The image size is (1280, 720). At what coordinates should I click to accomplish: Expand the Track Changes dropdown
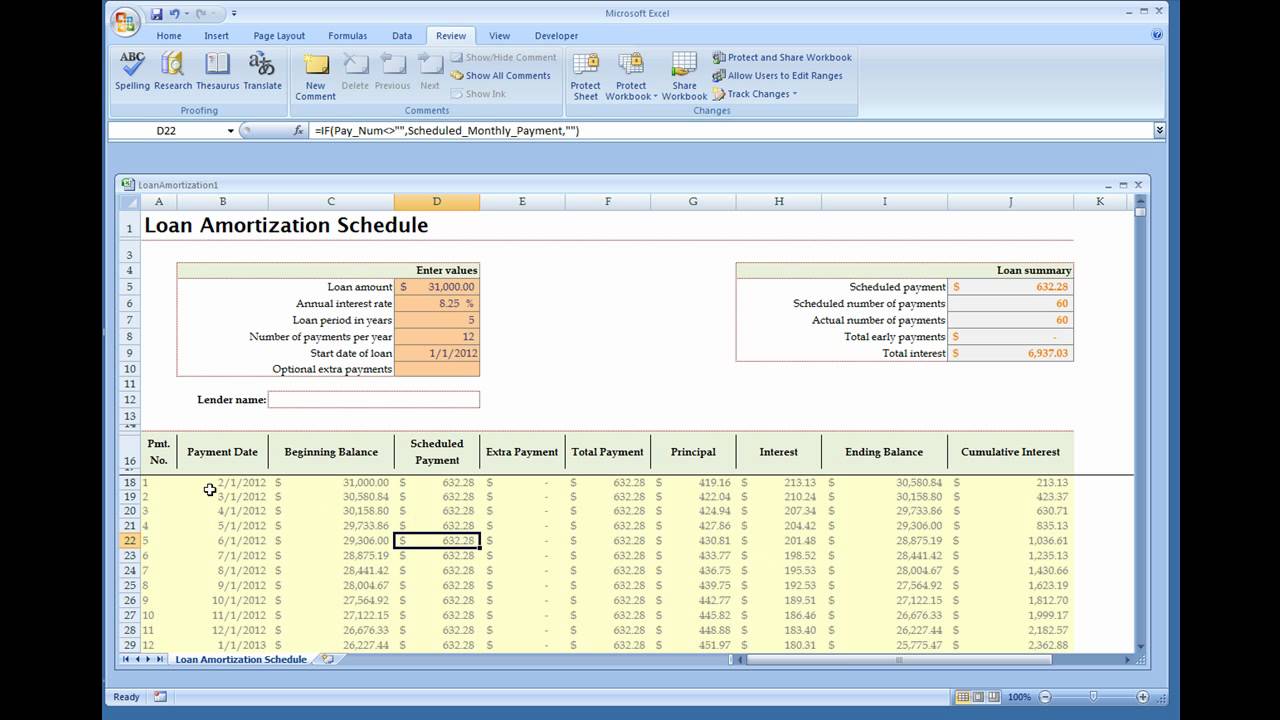point(756,94)
